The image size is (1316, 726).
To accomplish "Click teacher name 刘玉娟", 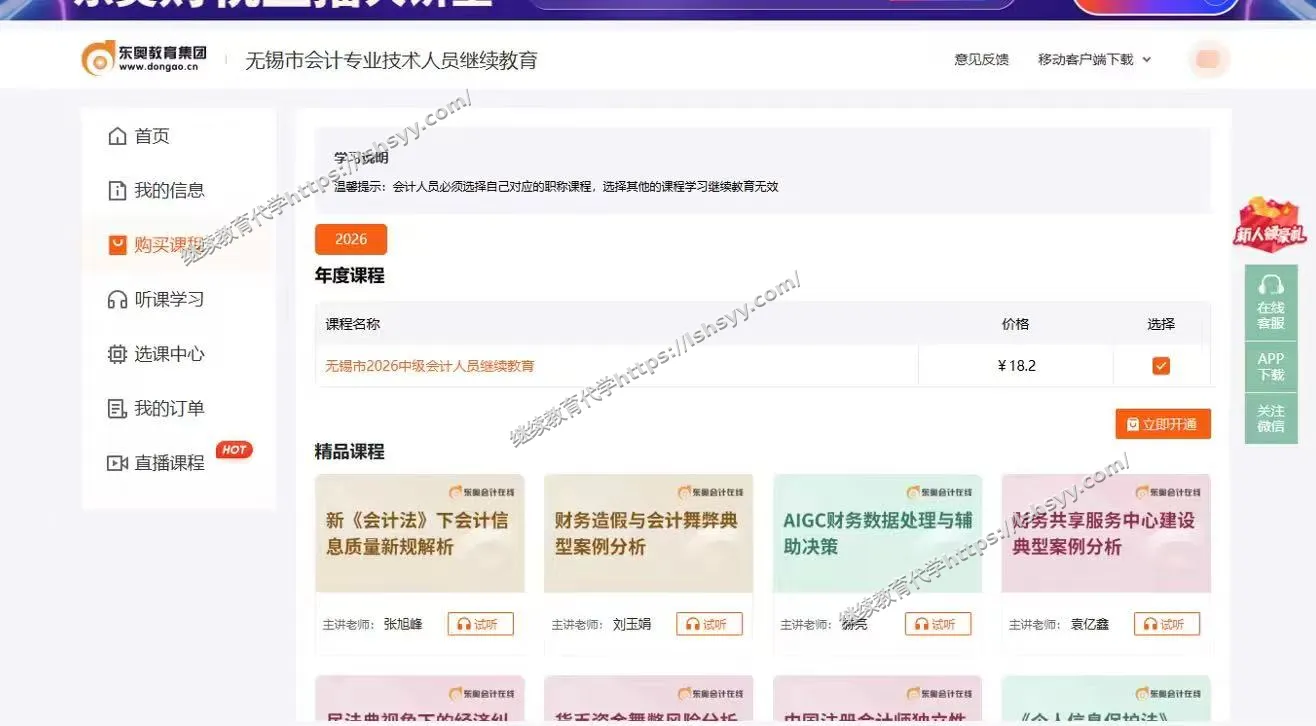I will [632, 624].
